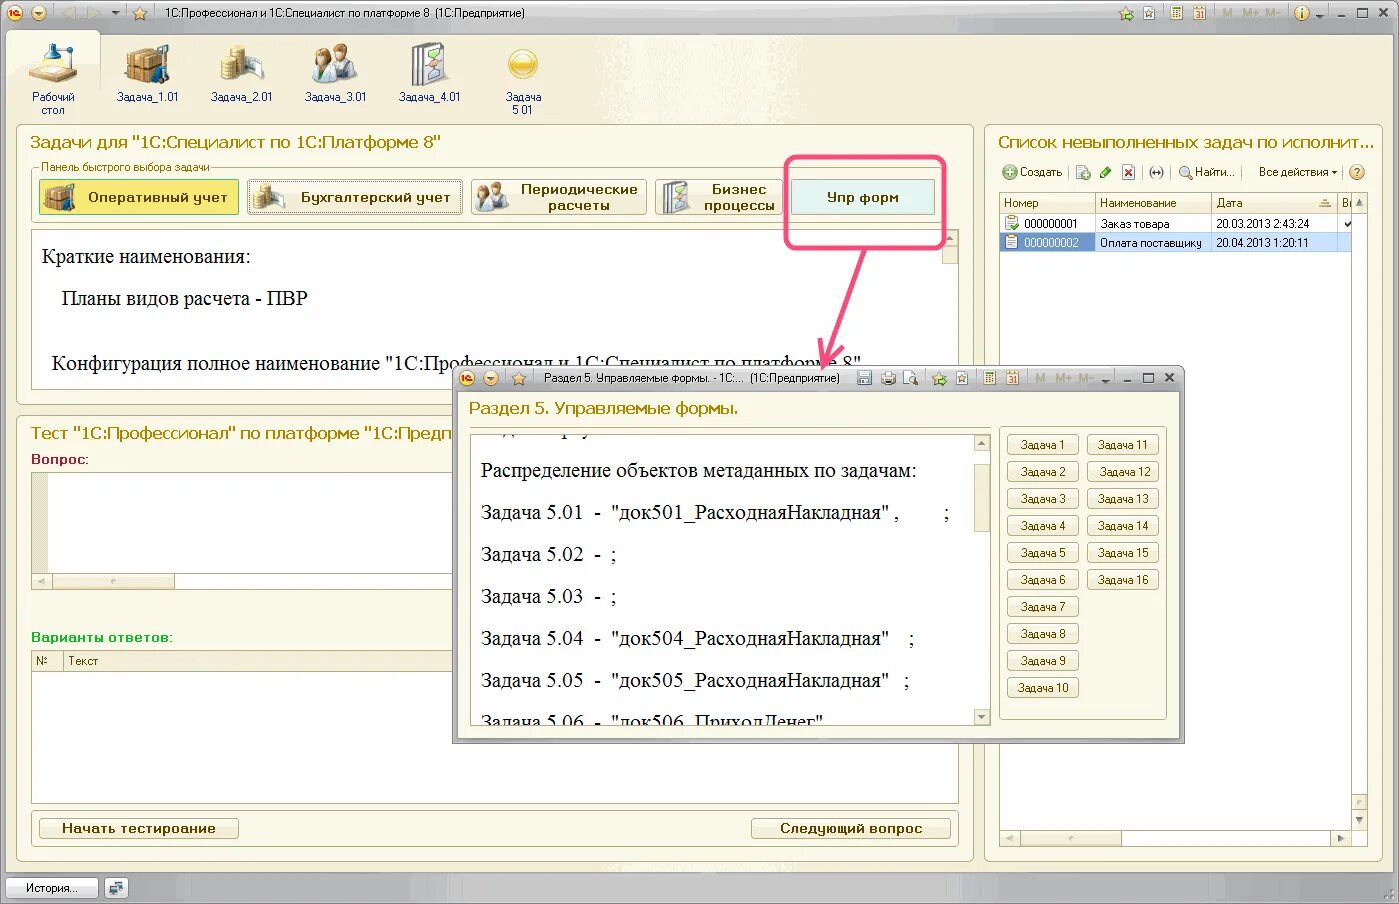Image resolution: width=1399 pixels, height=904 pixels.
Task: Sort by the Наименование column header
Action: 1152,202
